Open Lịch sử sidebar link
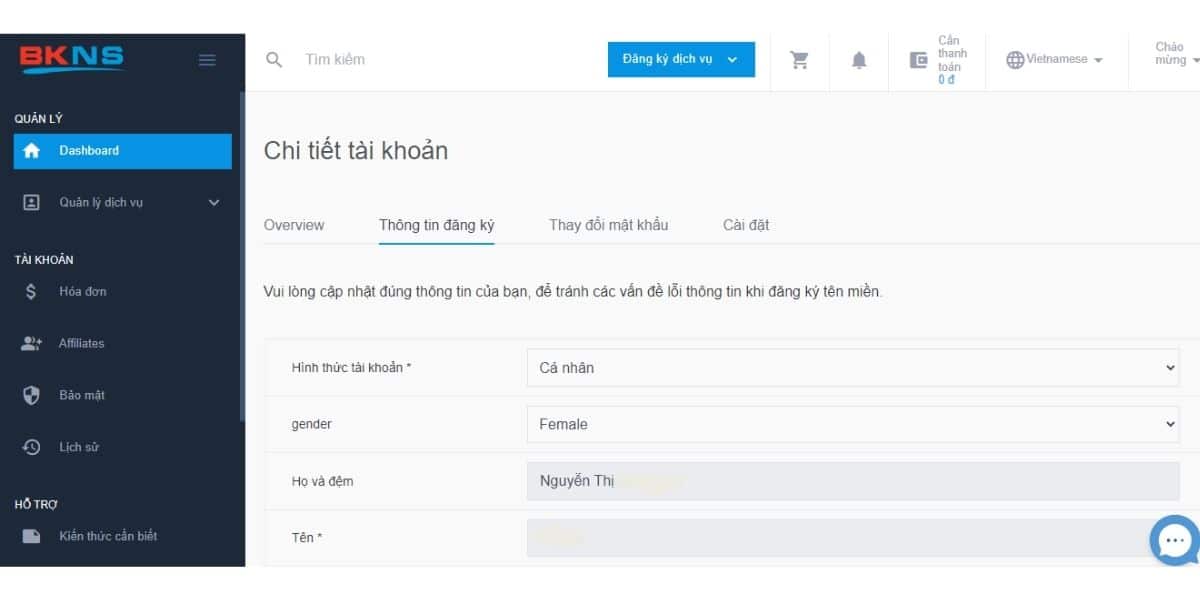Viewport: 1200px width, 600px height. 79,447
